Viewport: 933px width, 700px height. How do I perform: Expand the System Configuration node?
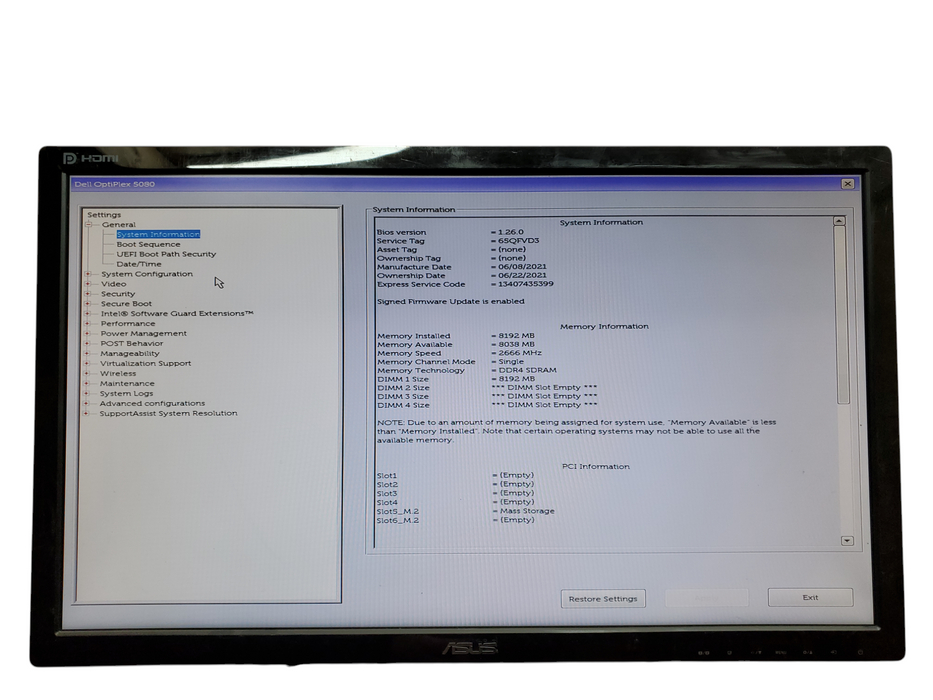88,274
